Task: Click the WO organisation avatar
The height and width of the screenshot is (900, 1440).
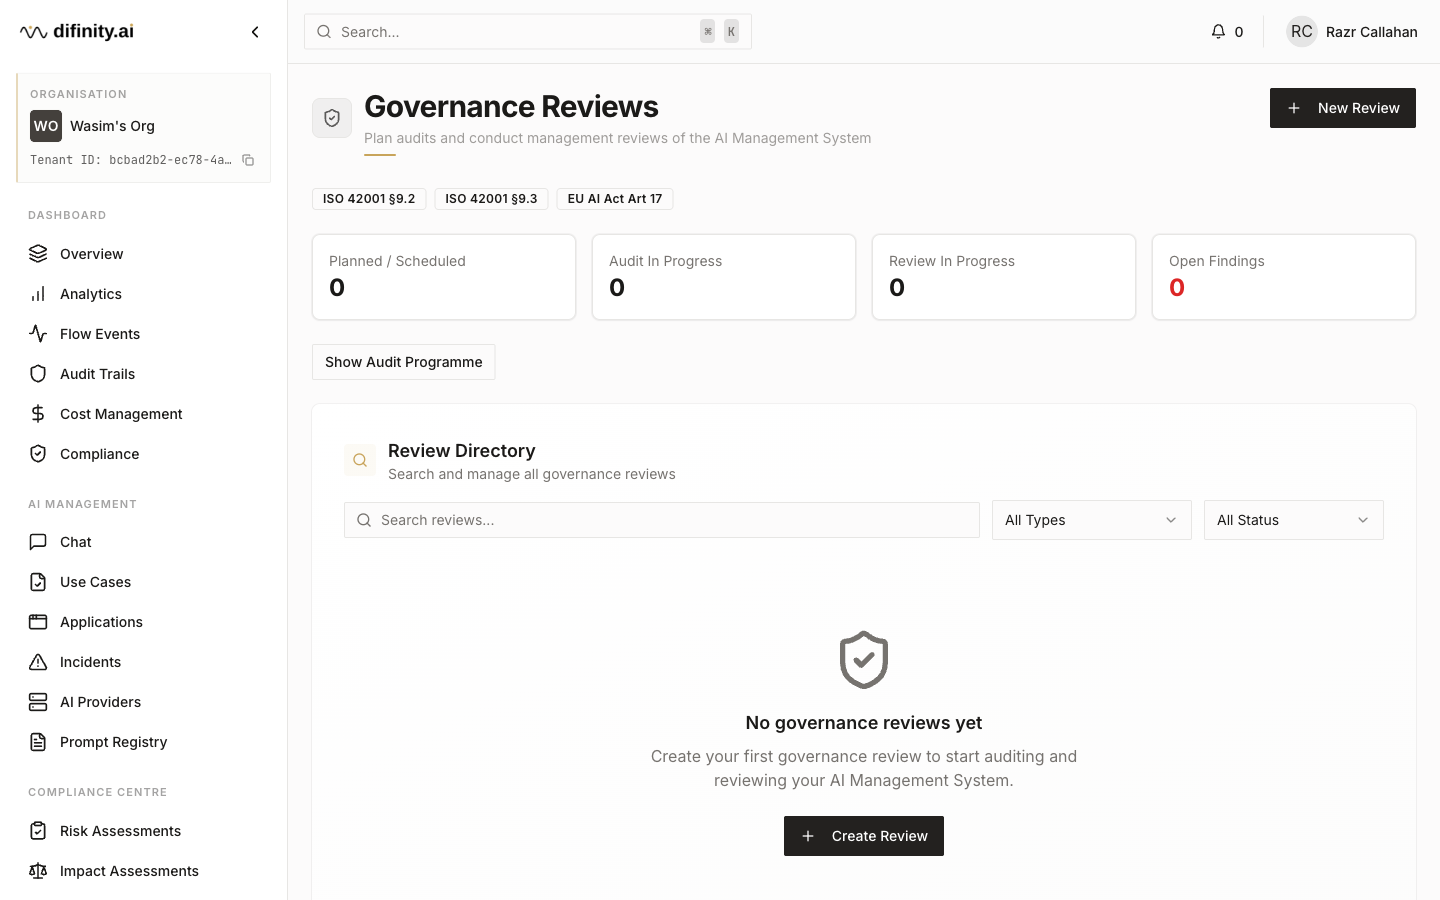Action: tap(46, 126)
